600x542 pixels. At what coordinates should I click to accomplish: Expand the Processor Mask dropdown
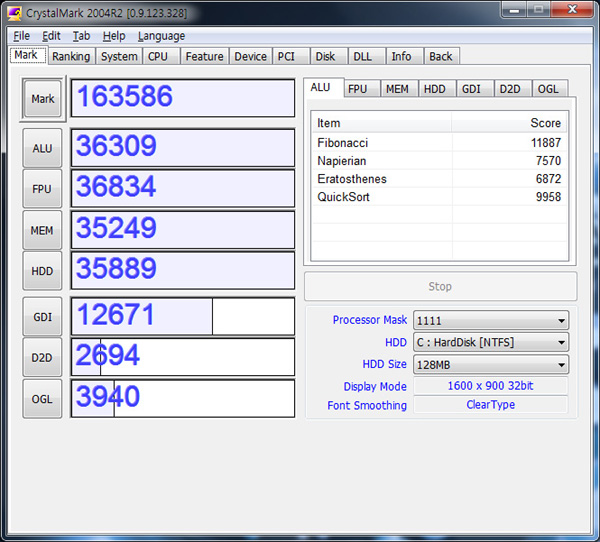[491, 320]
